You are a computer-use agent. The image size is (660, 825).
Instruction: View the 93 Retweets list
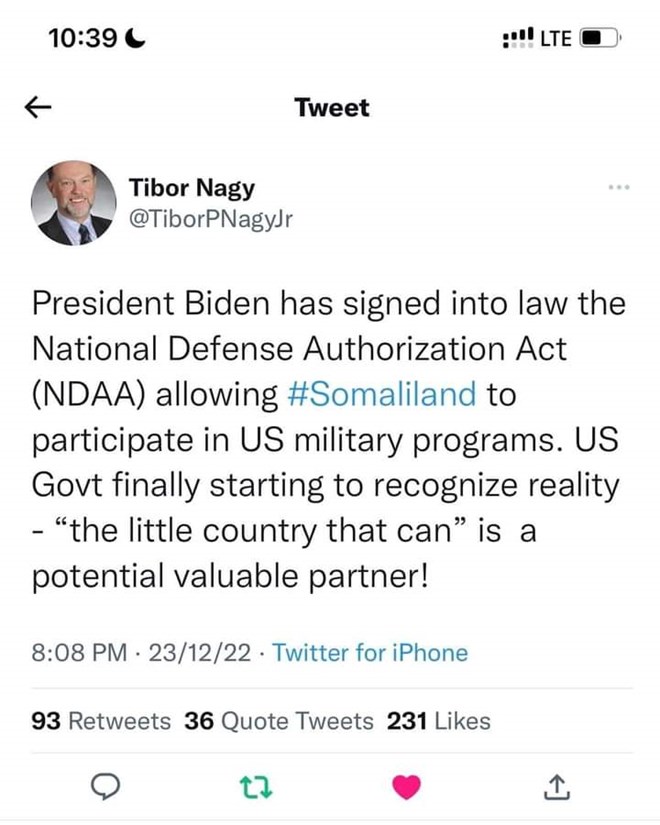pyautogui.click(x=101, y=720)
